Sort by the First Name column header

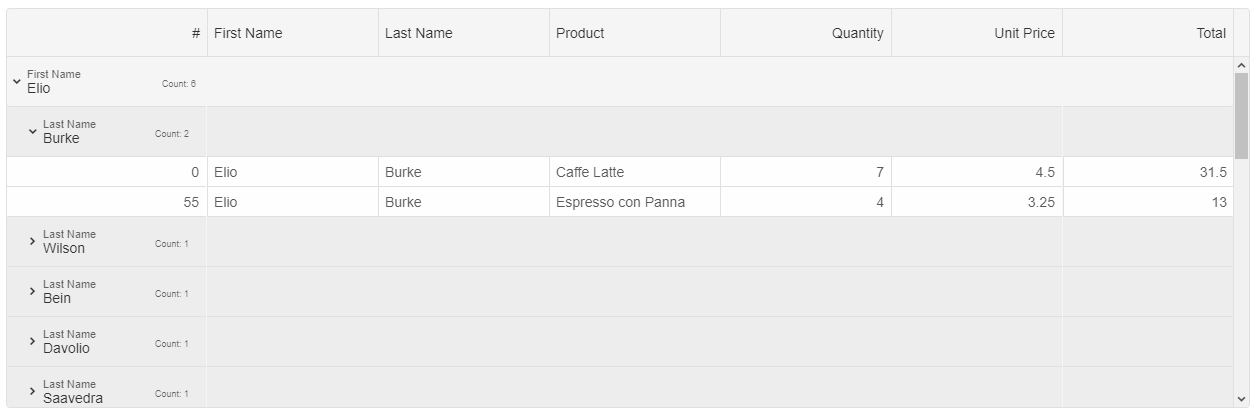coord(293,33)
